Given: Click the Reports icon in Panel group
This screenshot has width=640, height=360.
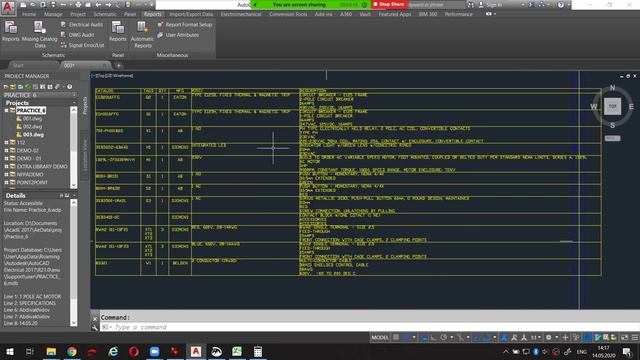Looking at the screenshot, I should [x=118, y=31].
